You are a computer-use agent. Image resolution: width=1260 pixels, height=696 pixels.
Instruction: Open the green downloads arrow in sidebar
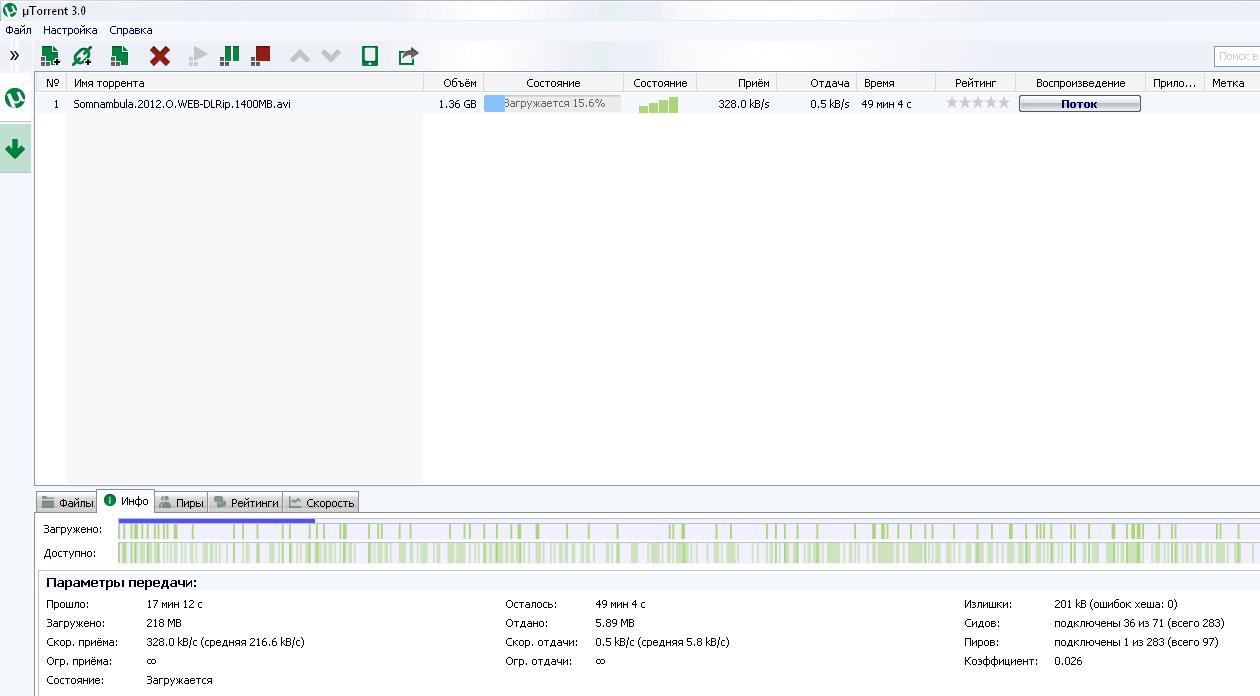[x=15, y=150]
